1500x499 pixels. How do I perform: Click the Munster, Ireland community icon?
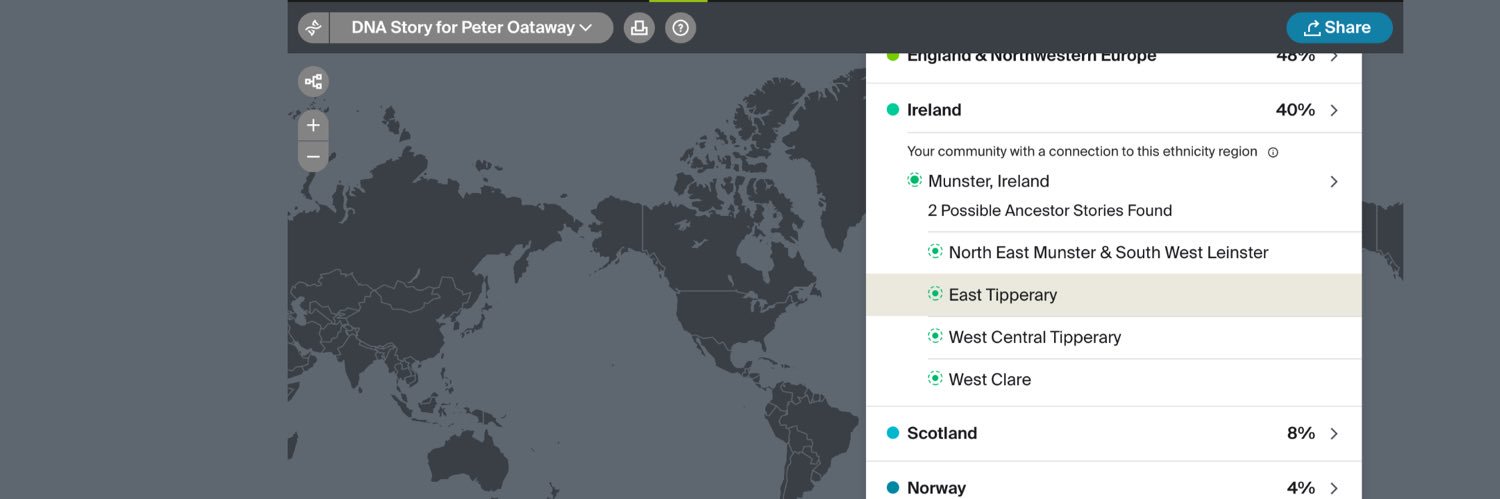914,181
